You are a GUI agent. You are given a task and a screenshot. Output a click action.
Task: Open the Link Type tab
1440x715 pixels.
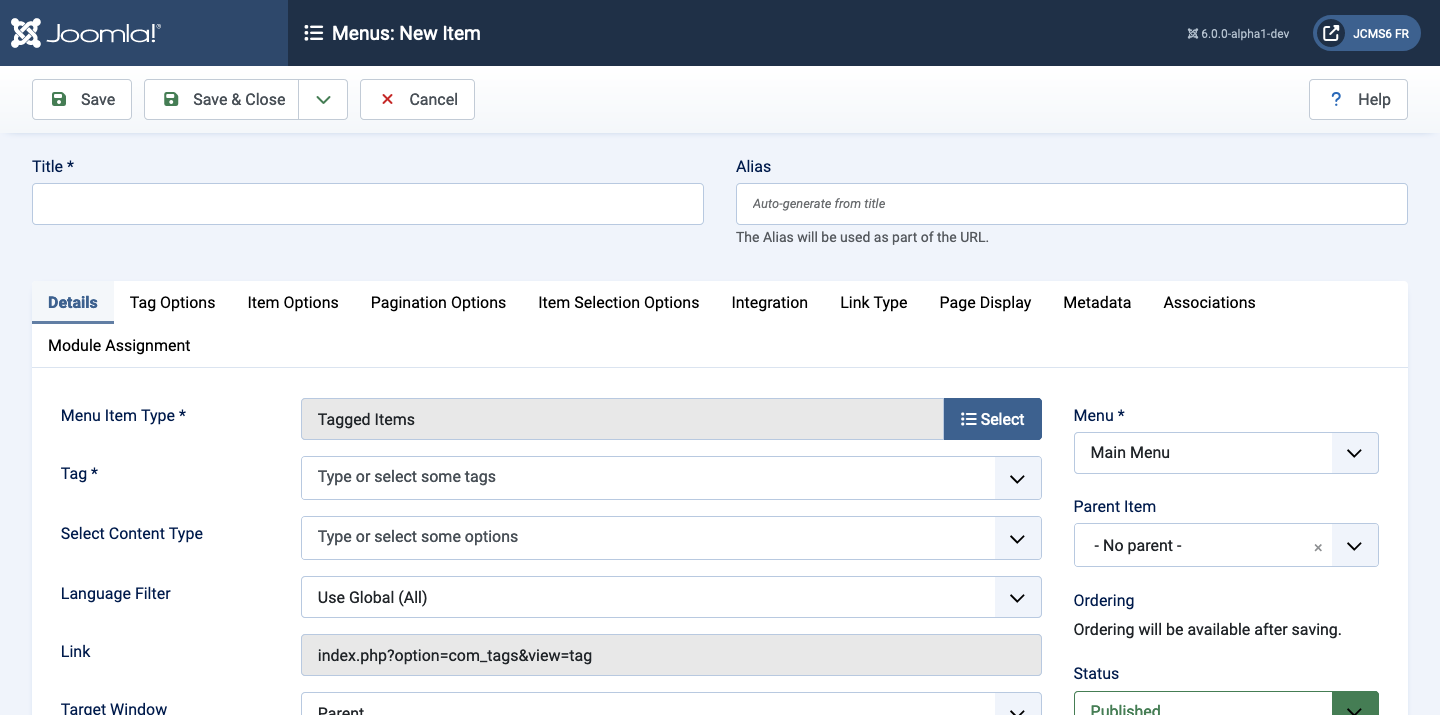click(874, 302)
